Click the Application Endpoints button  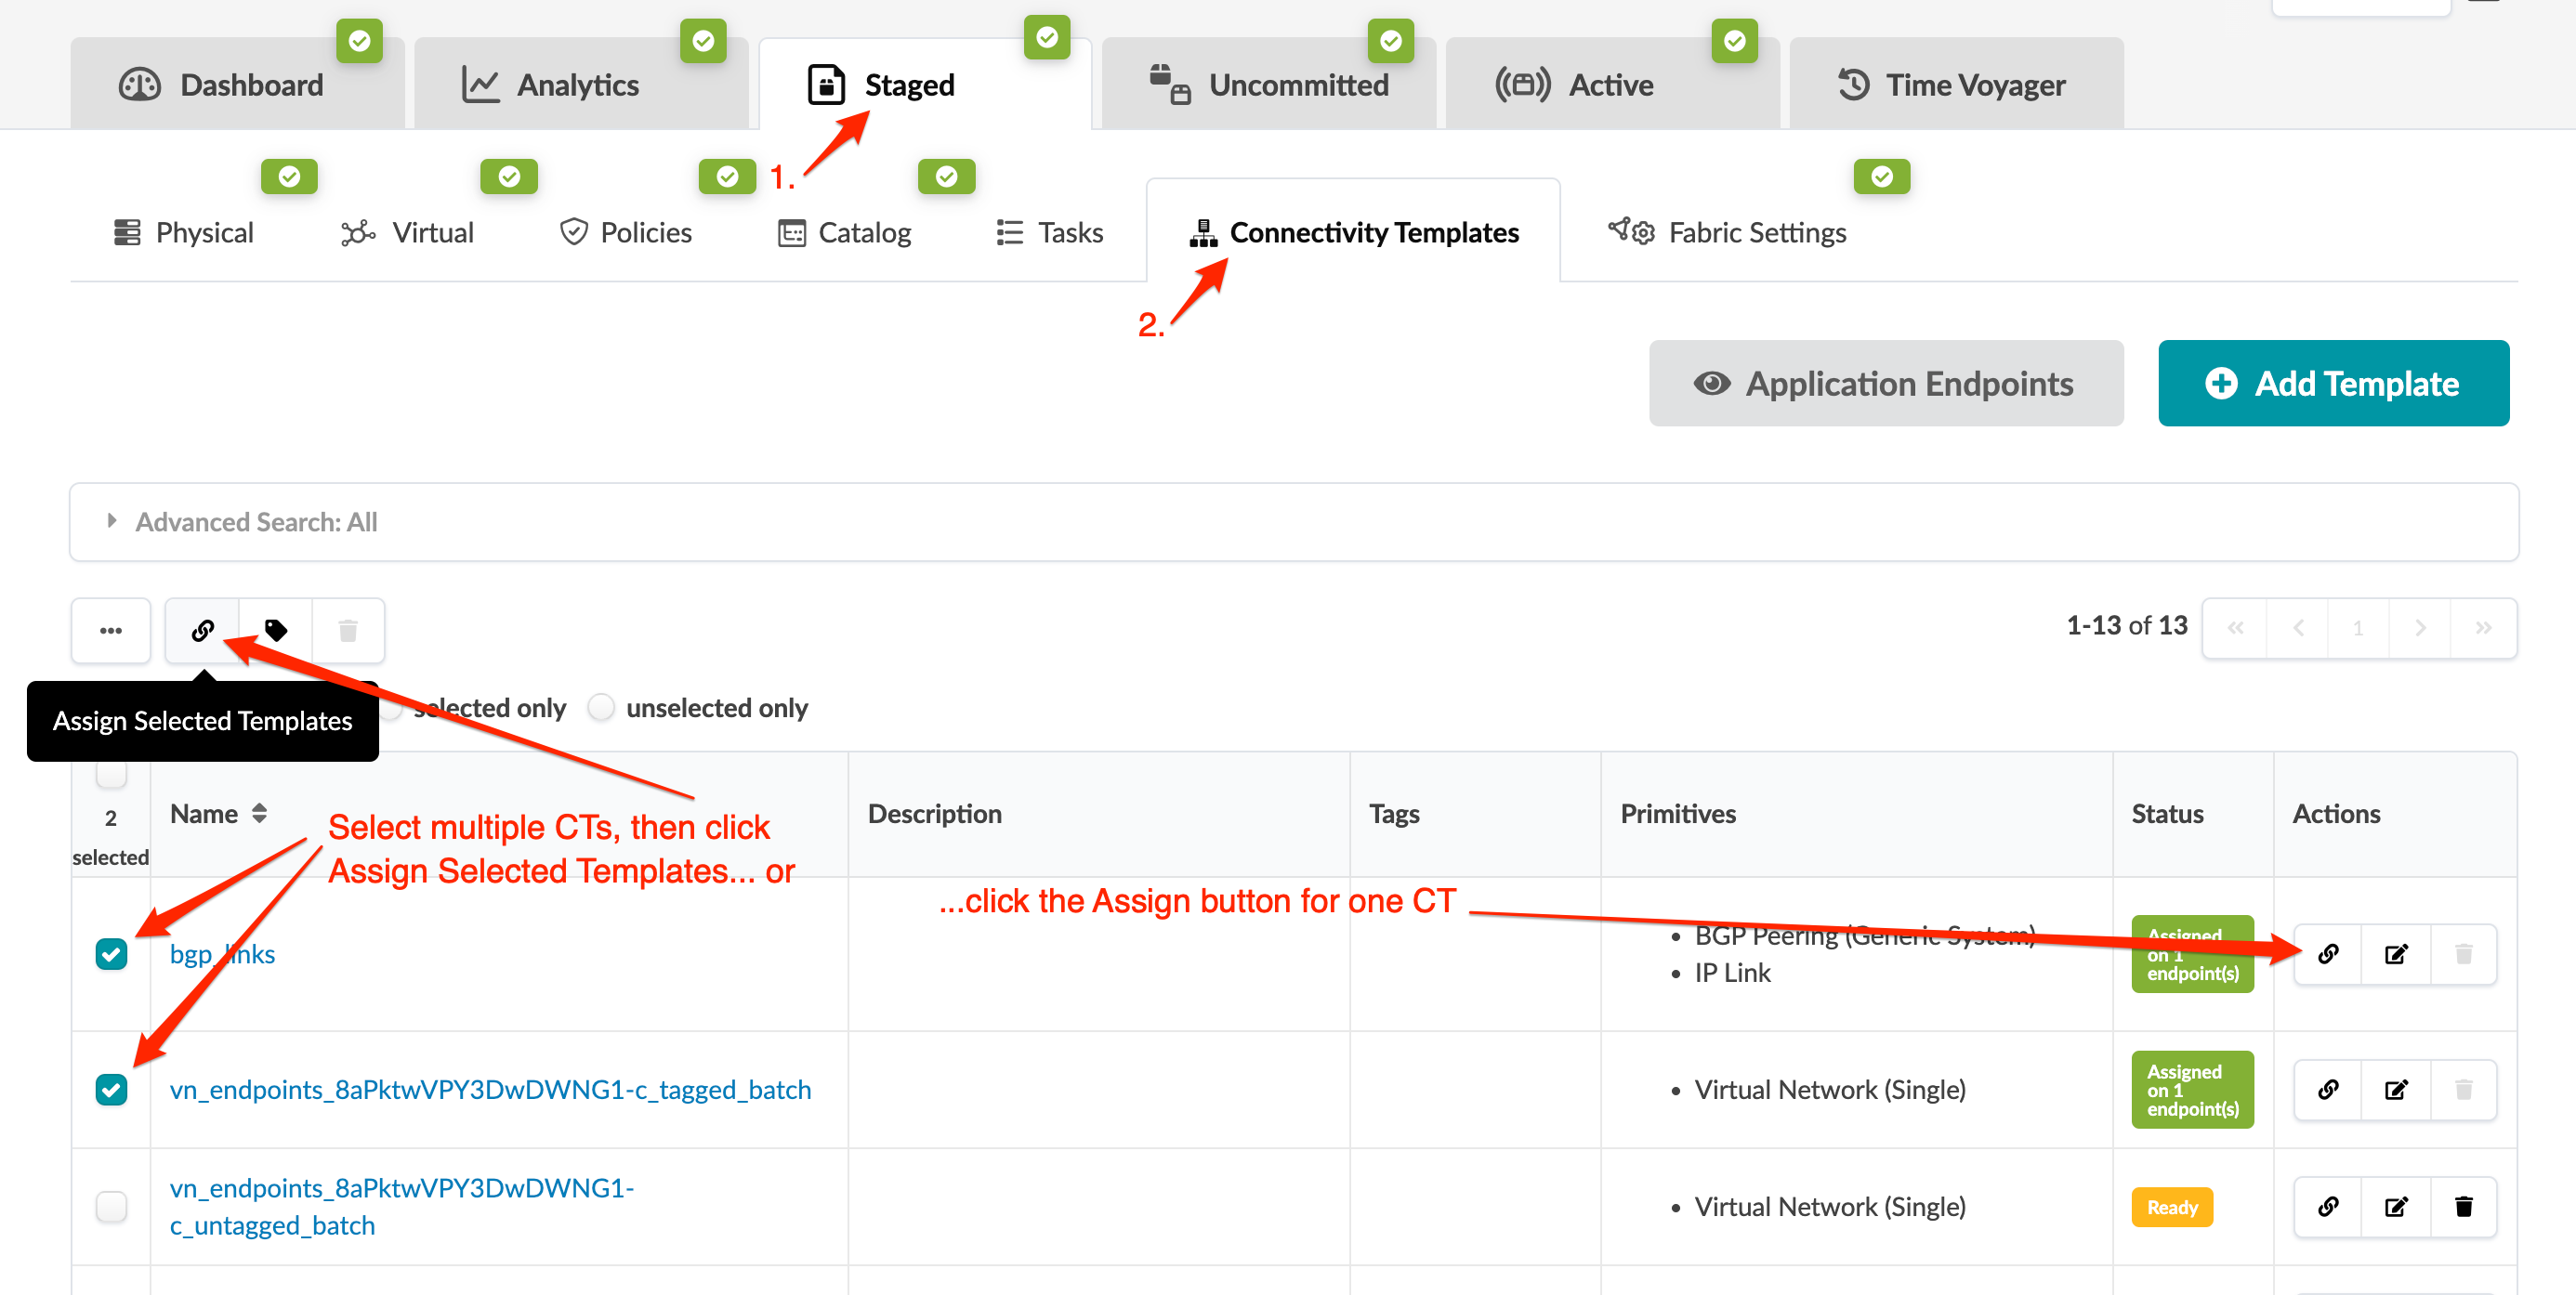point(1885,383)
